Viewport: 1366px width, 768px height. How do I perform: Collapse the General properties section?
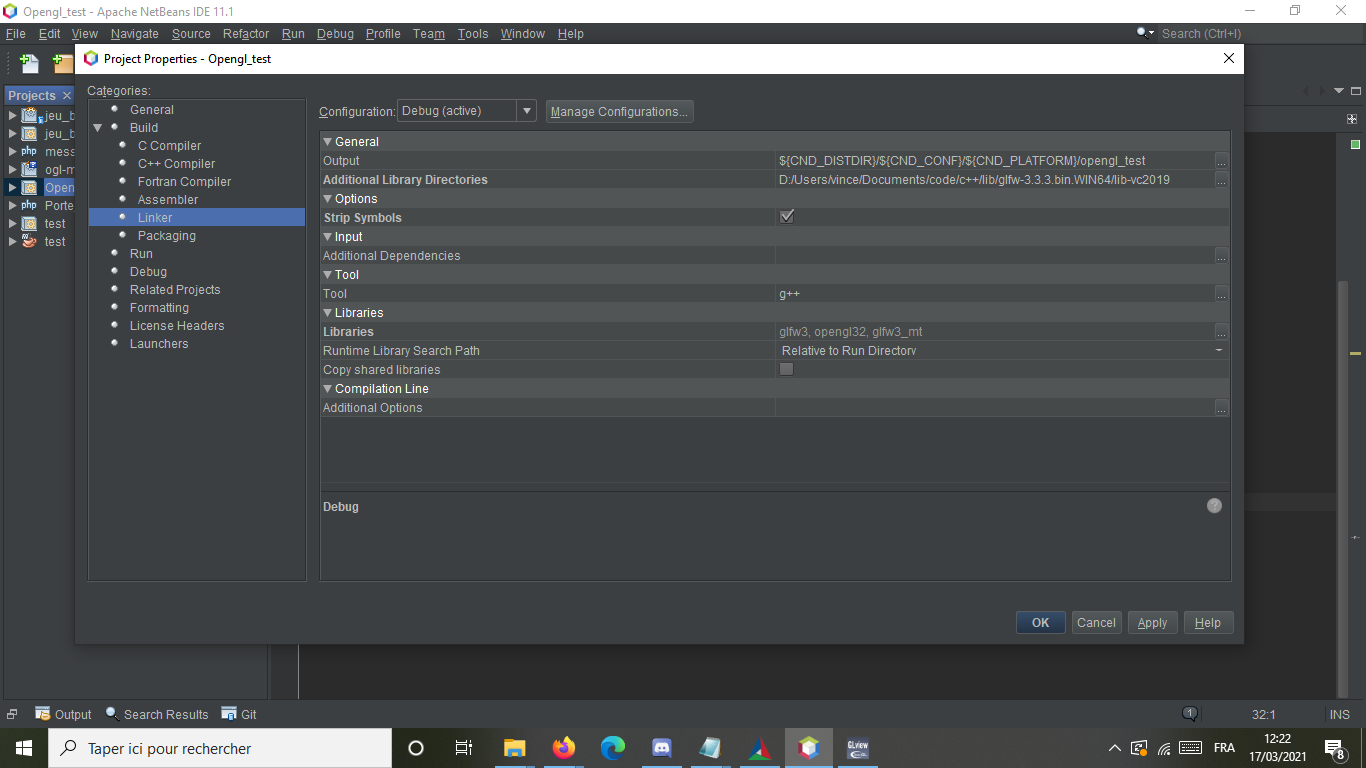point(327,142)
